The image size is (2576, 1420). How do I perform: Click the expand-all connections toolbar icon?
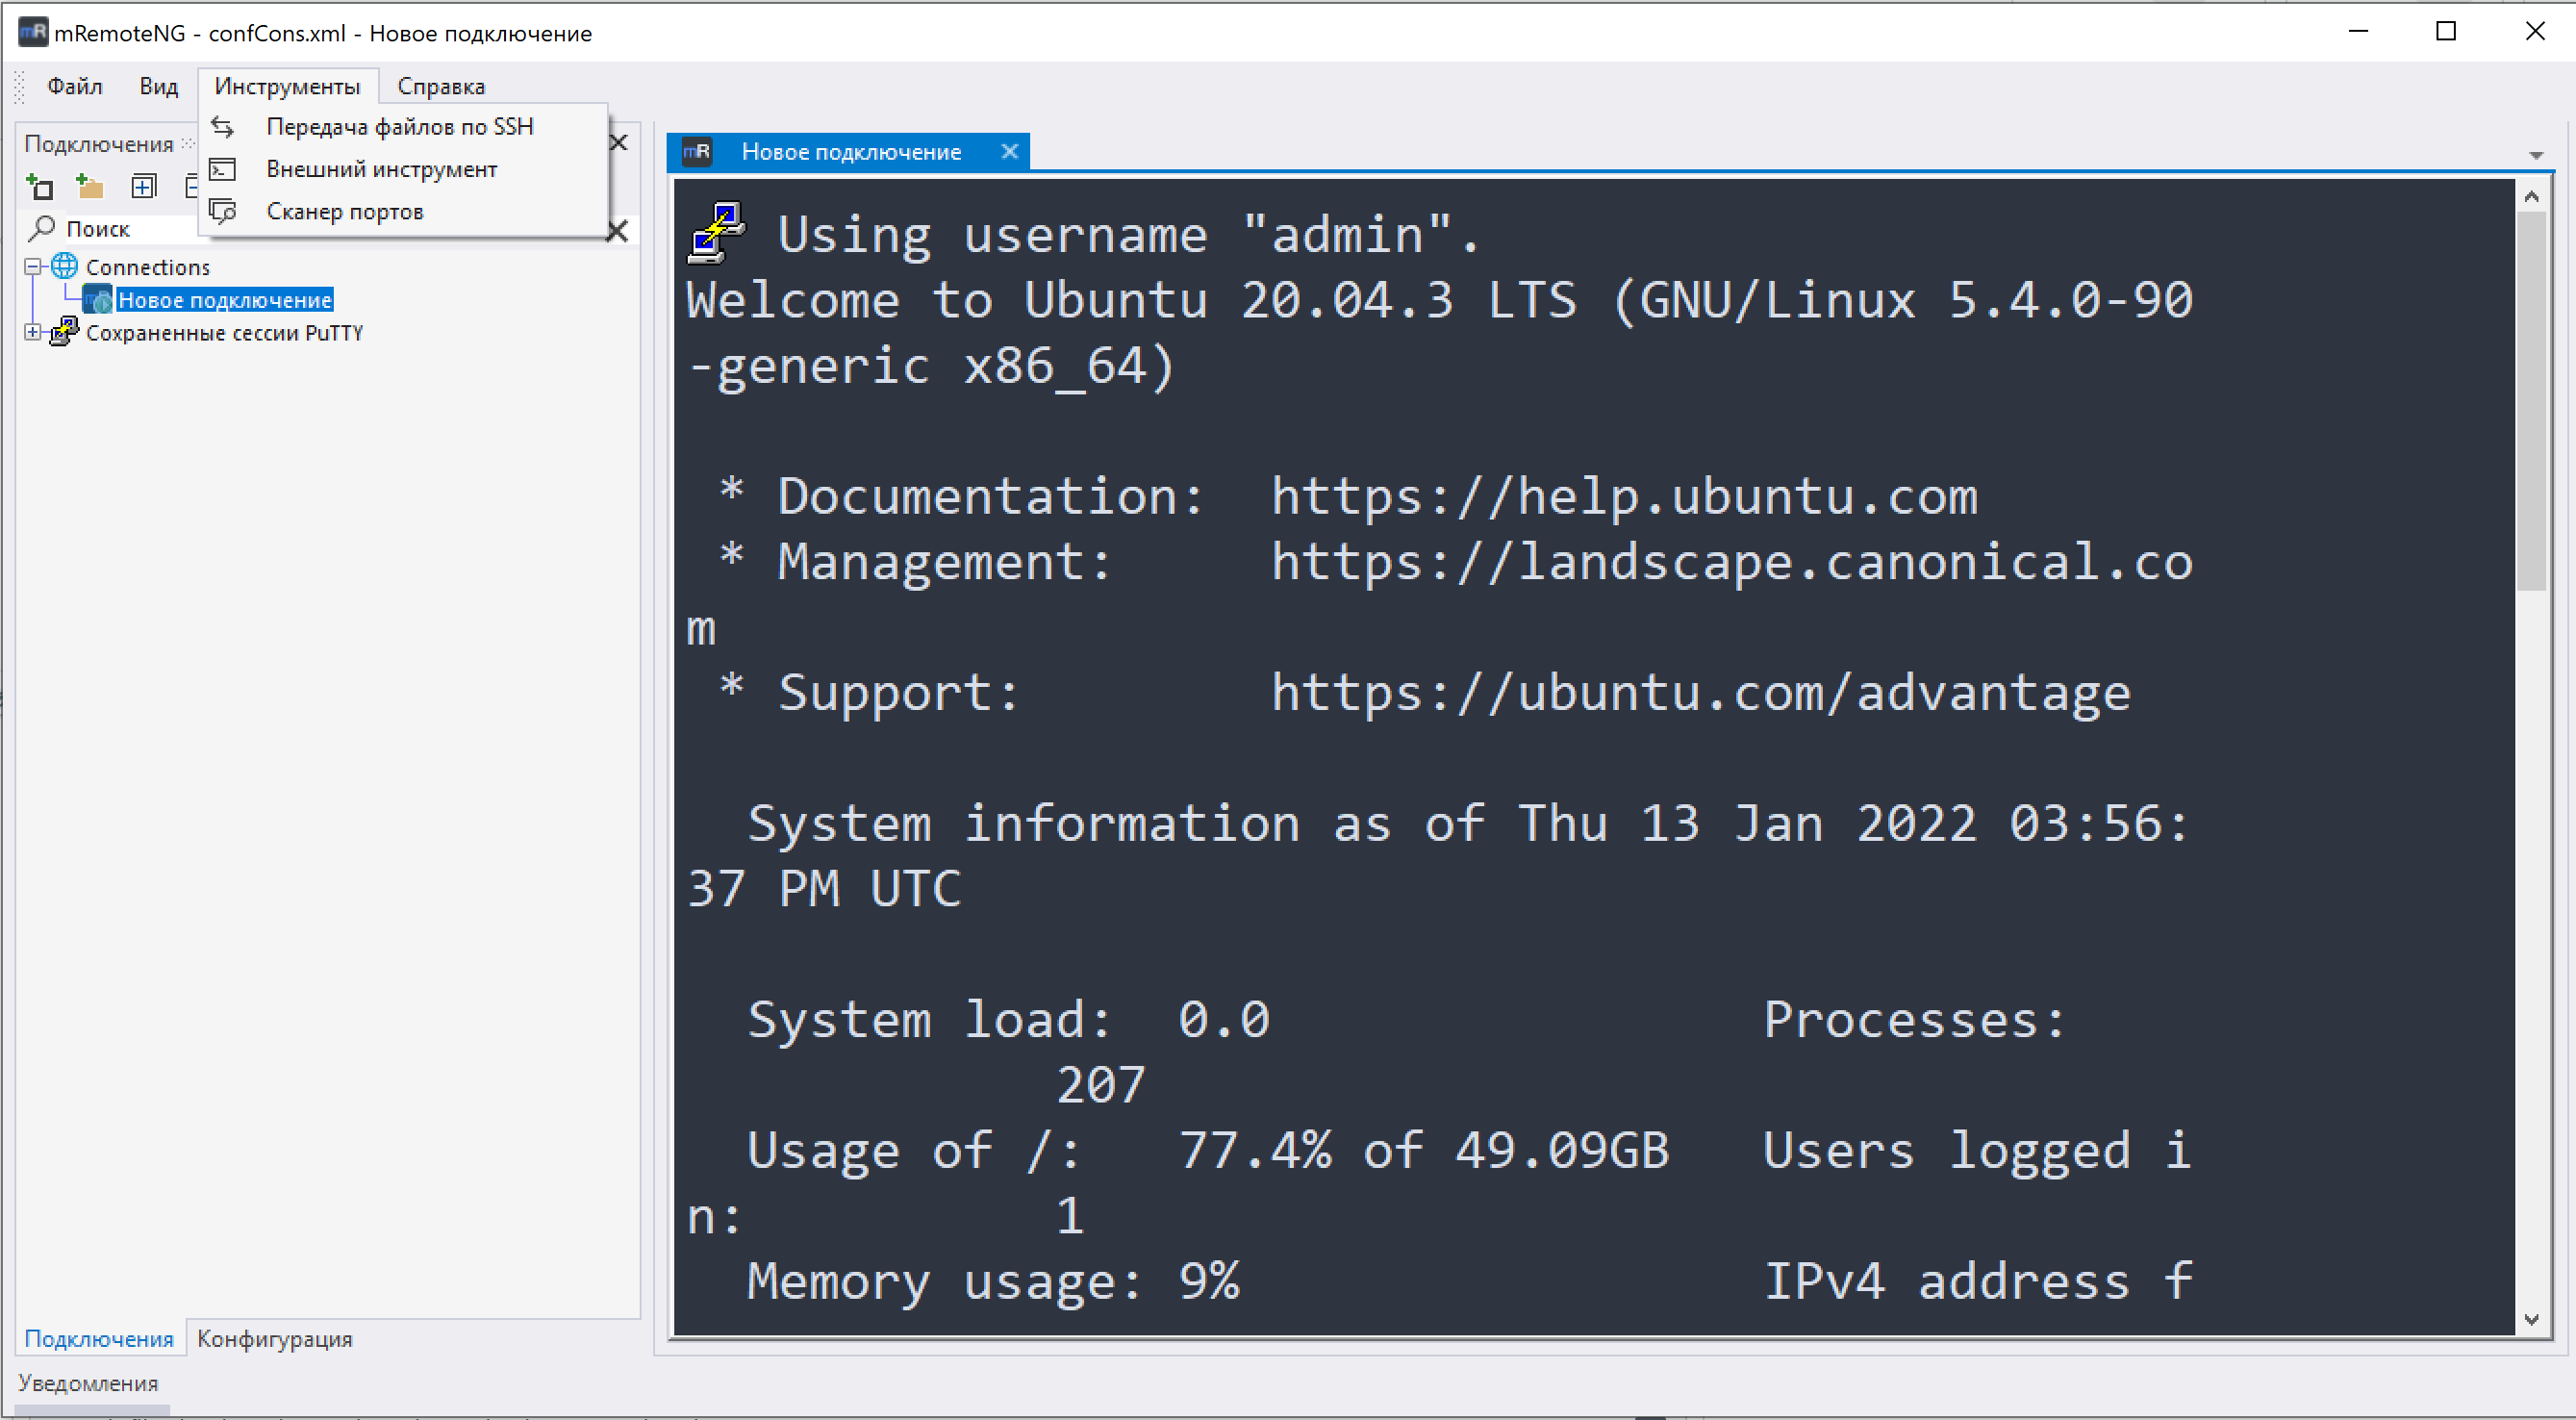145,186
